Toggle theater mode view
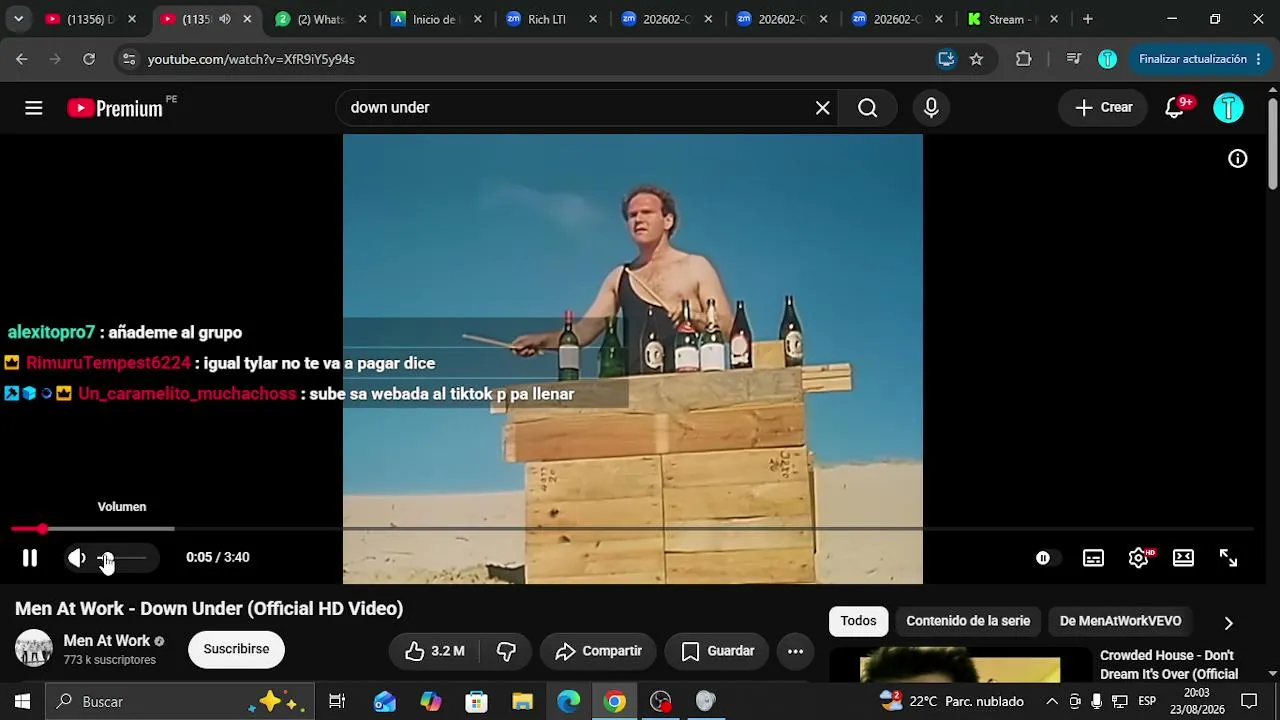The image size is (1280, 720). 1184,558
